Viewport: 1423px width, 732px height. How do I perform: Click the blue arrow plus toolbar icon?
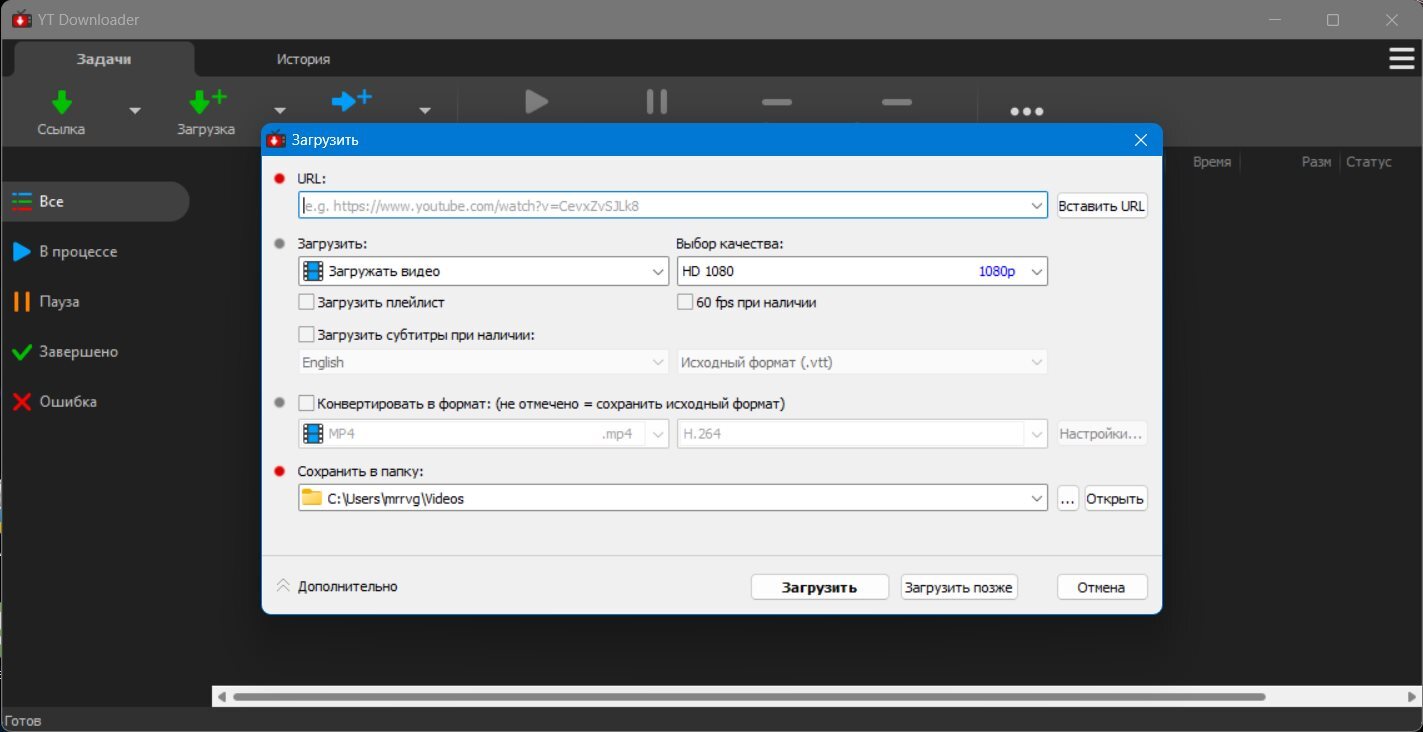[351, 100]
